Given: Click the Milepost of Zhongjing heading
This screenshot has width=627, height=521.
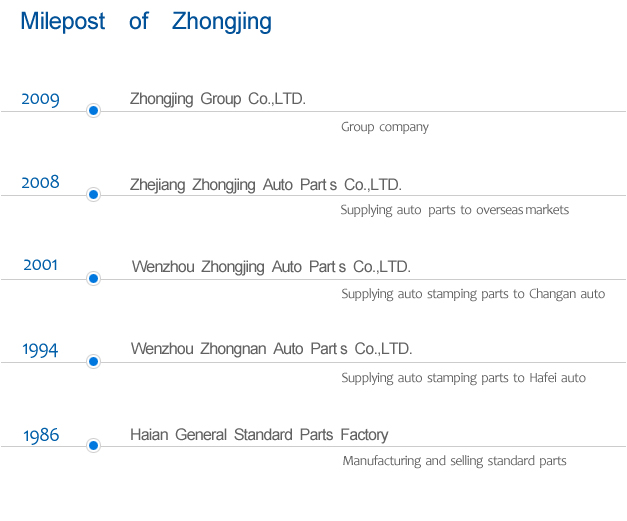Looking at the screenshot, I should (145, 22).
